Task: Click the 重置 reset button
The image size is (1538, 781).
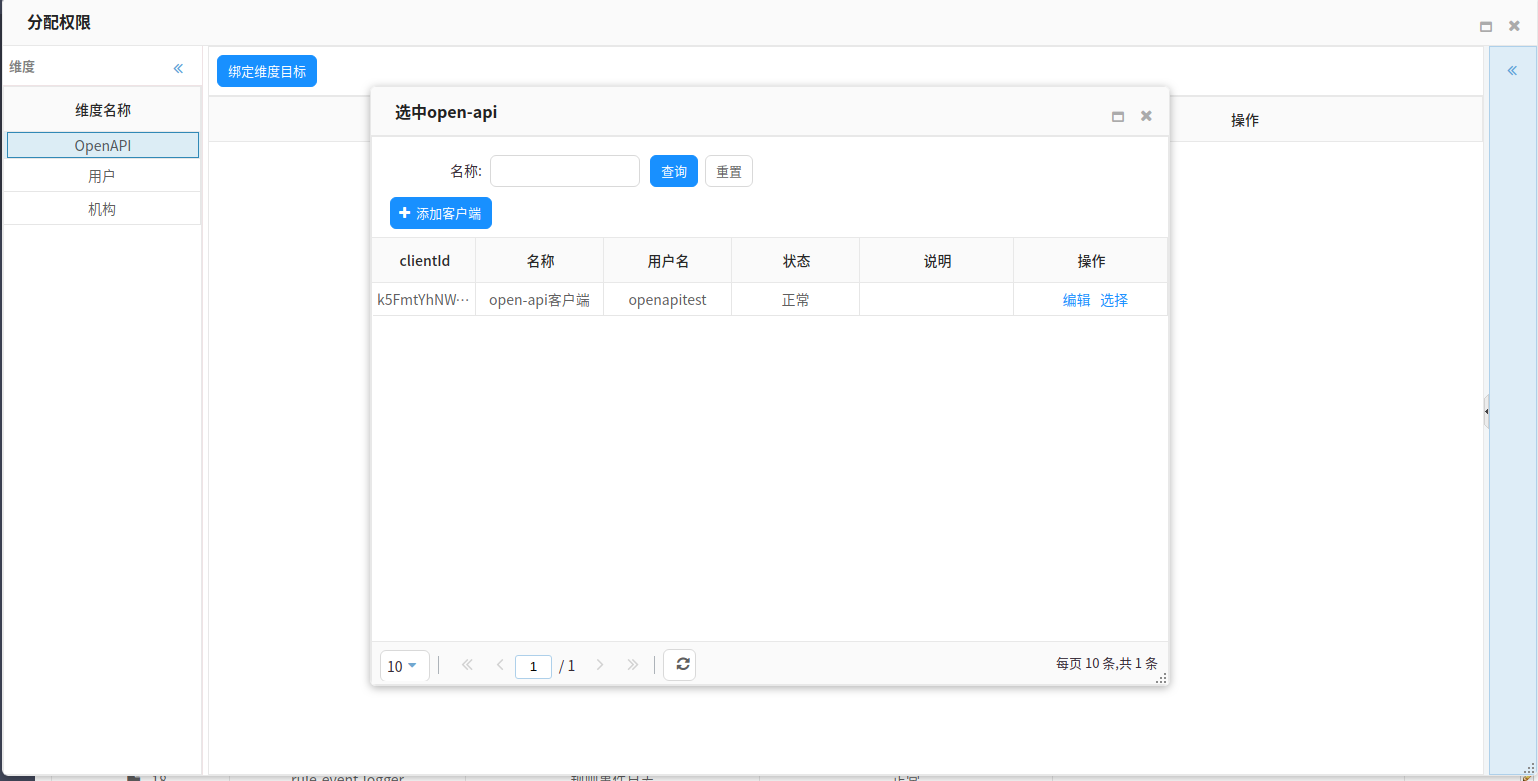Action: tap(728, 171)
